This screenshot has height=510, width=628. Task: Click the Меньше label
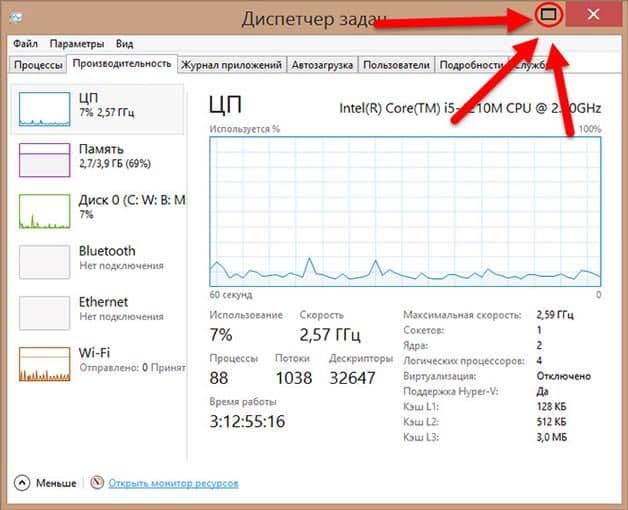pyautogui.click(x=56, y=483)
